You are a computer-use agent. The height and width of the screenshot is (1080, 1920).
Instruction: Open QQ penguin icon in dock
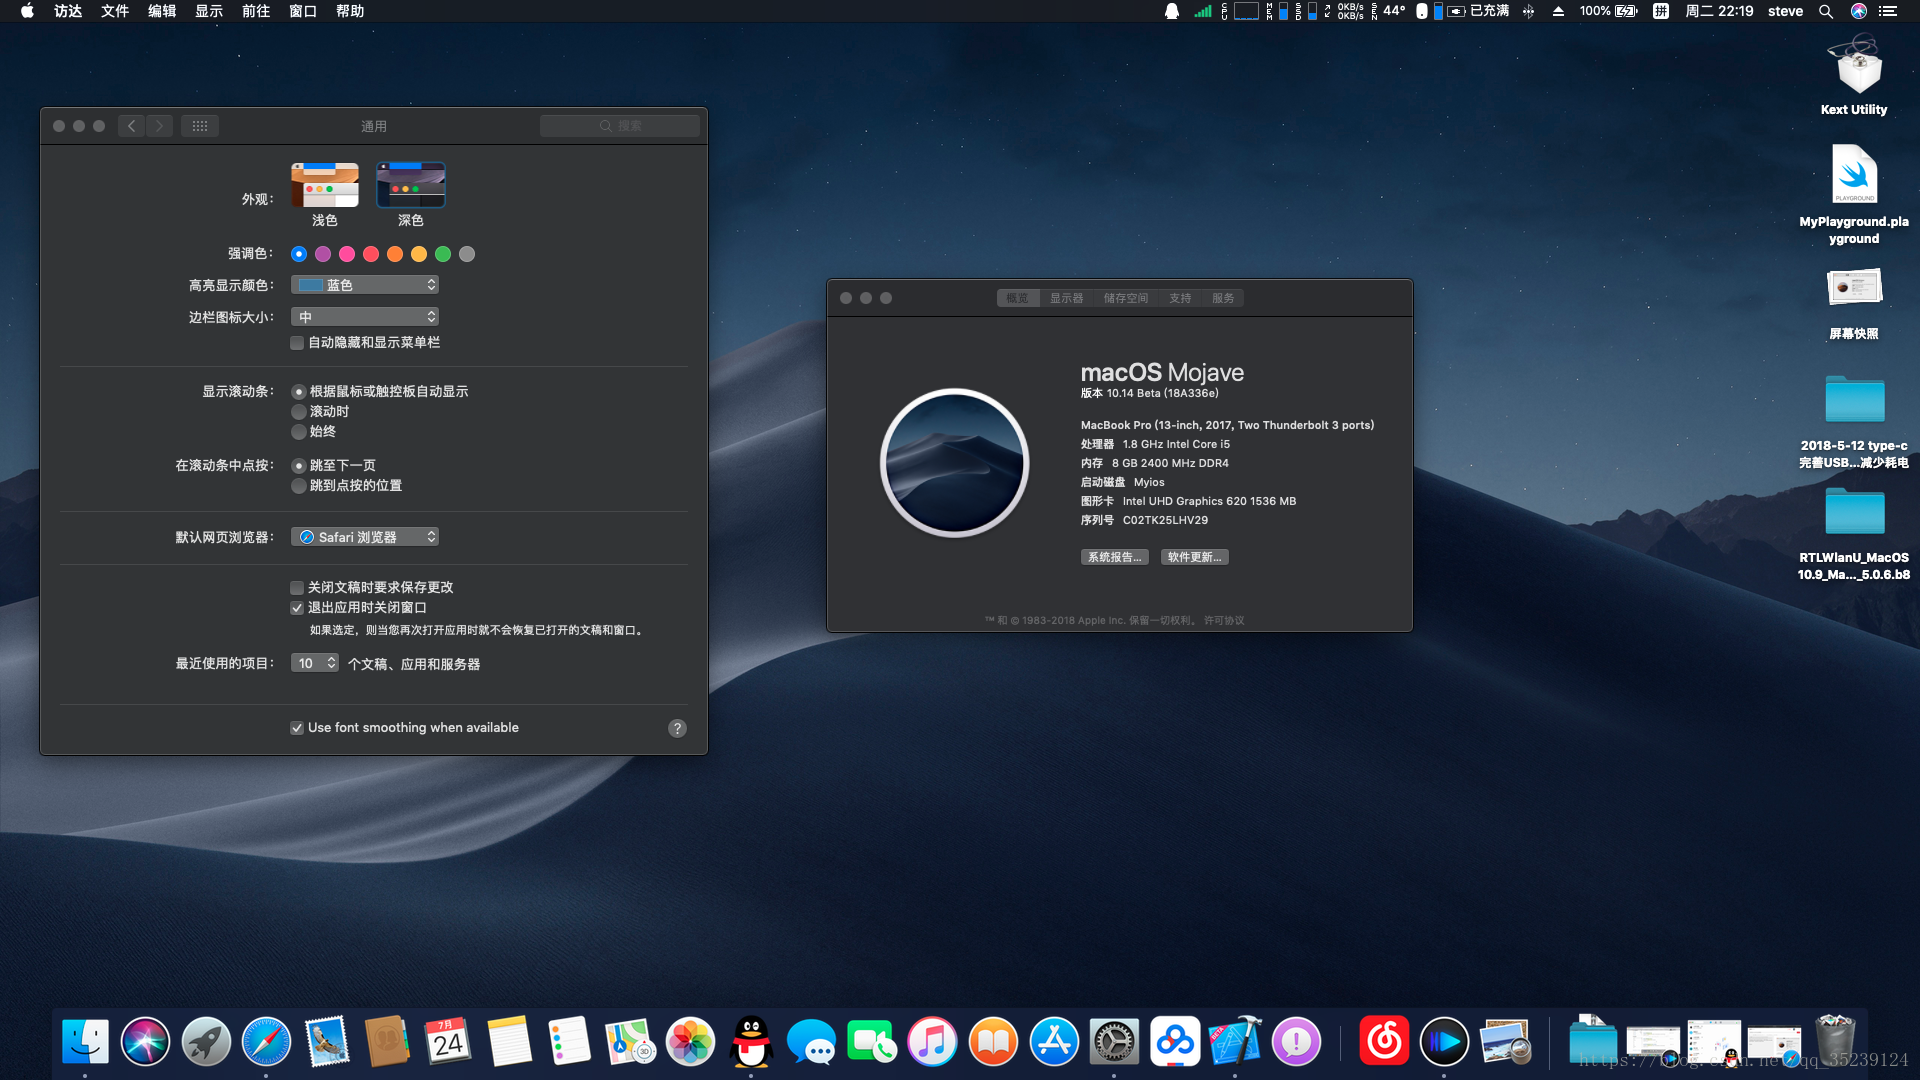pyautogui.click(x=751, y=1042)
